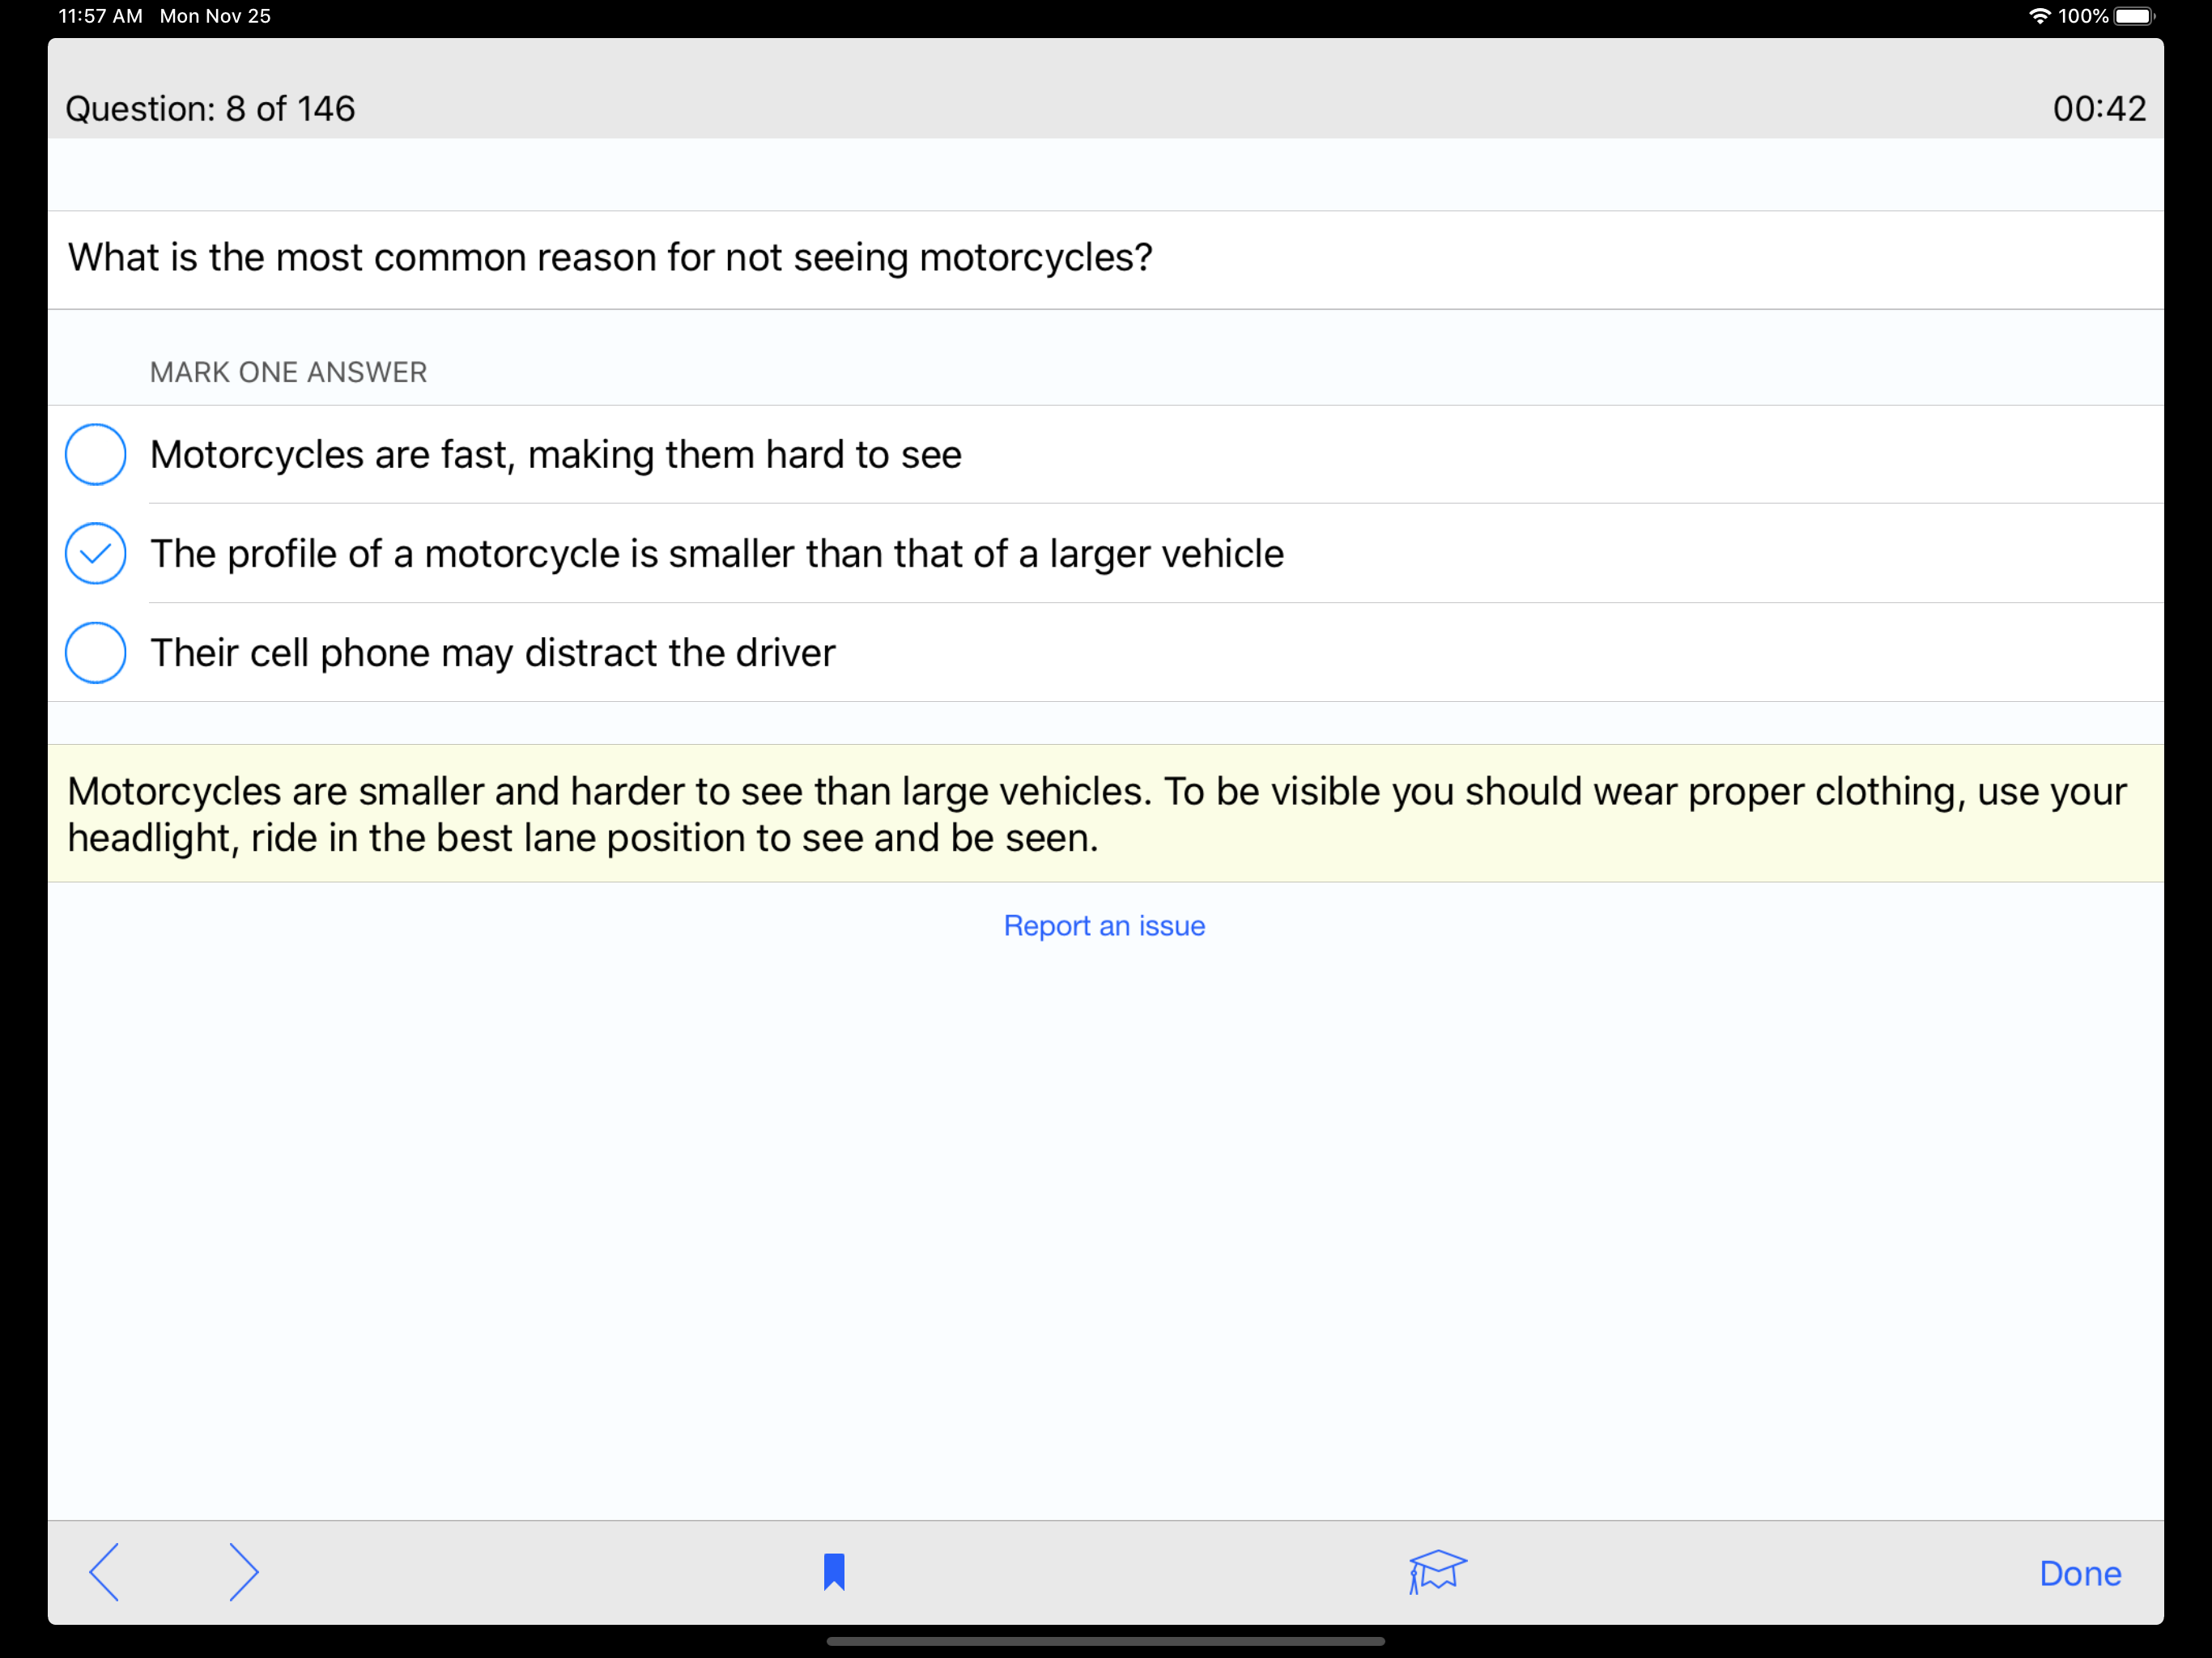This screenshot has width=2212, height=1658.
Task: Select the checked 'profile of a motorcycle' radio
Action: pos(96,553)
